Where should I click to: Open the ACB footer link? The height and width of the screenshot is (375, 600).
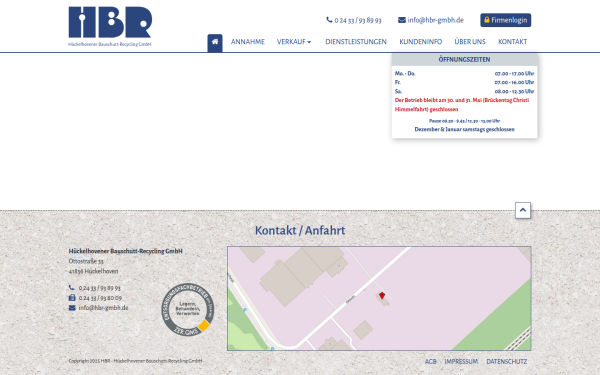click(x=430, y=362)
